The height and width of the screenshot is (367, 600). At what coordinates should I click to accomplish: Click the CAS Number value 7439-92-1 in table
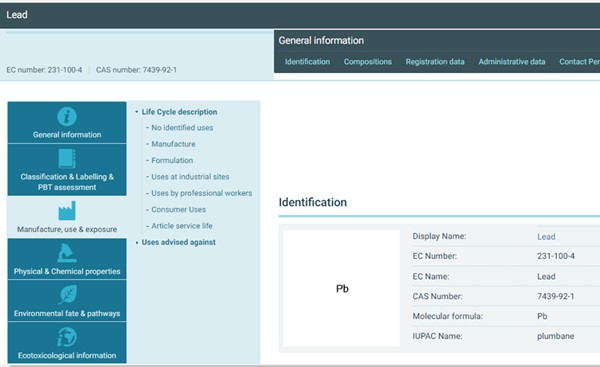click(556, 296)
